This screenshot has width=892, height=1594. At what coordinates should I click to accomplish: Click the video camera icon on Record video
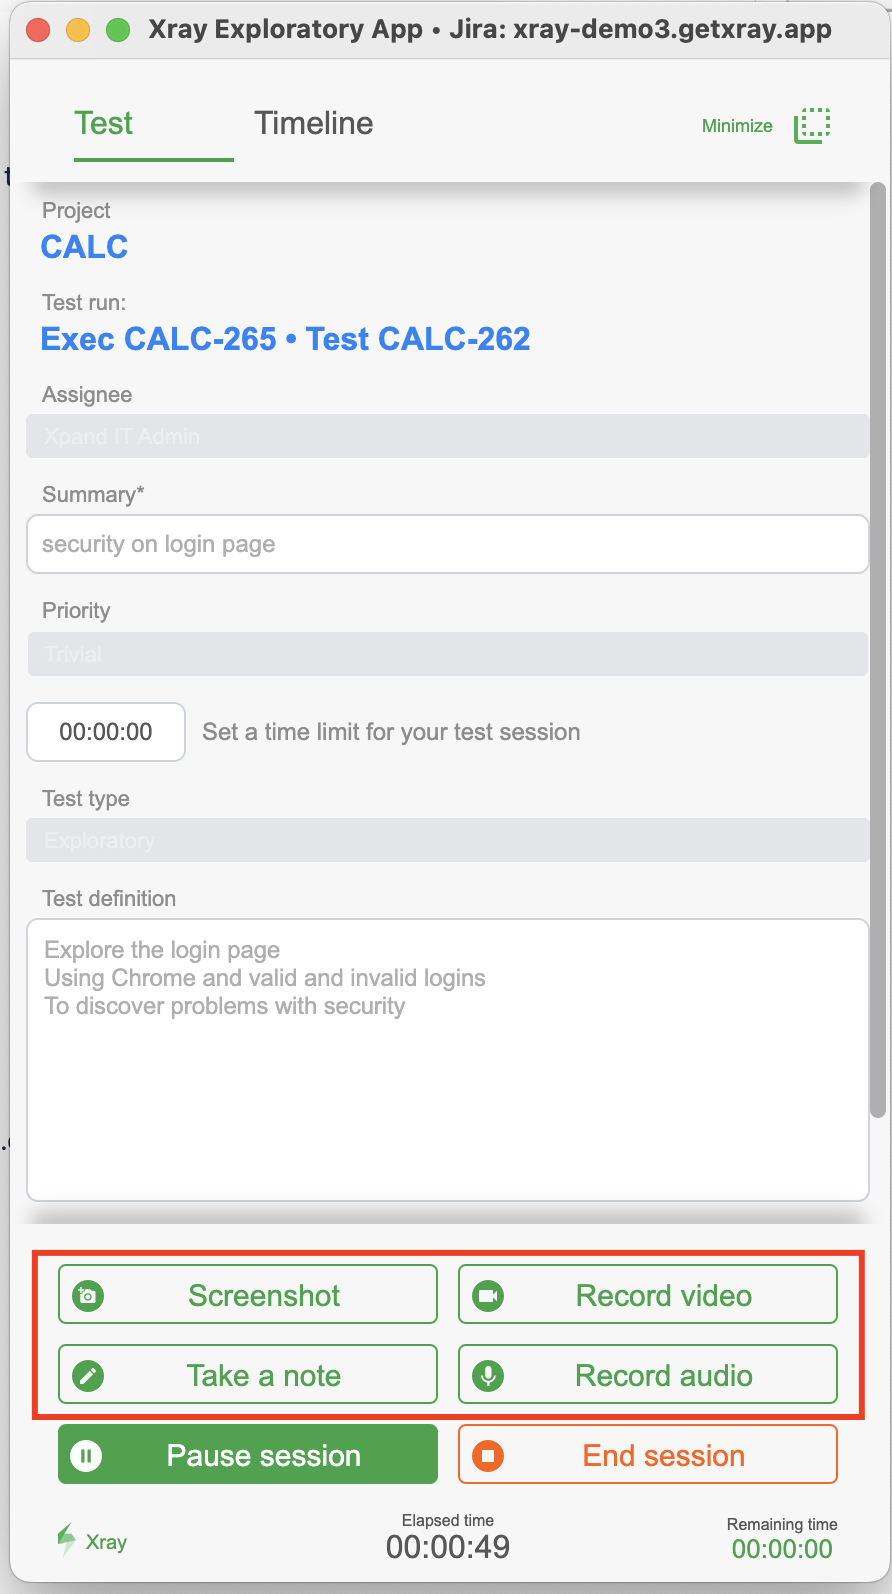pyautogui.click(x=488, y=1296)
